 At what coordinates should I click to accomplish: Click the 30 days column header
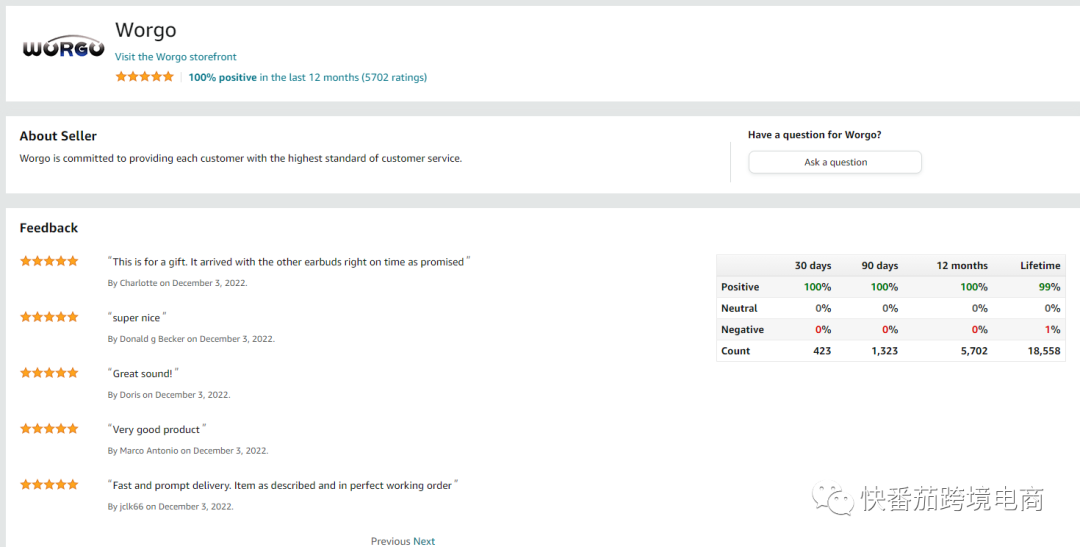[813, 266]
